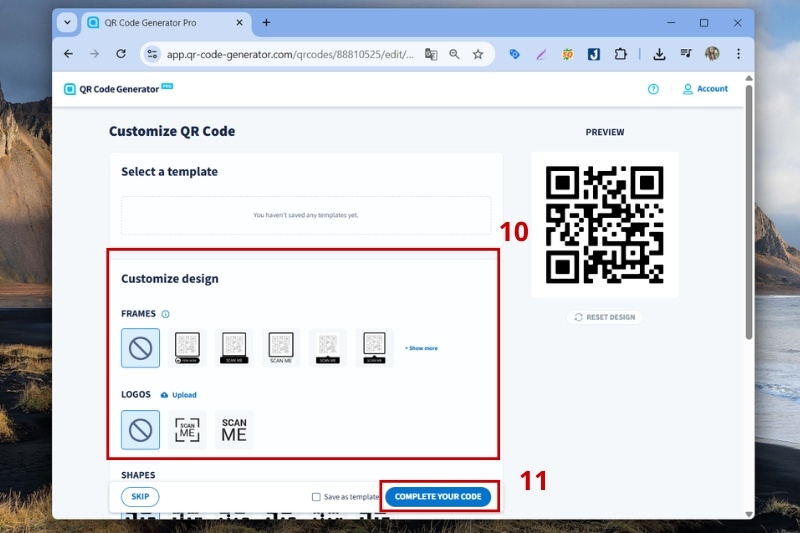
Task: Select the no-logo option under LOGOS
Action: click(140, 429)
